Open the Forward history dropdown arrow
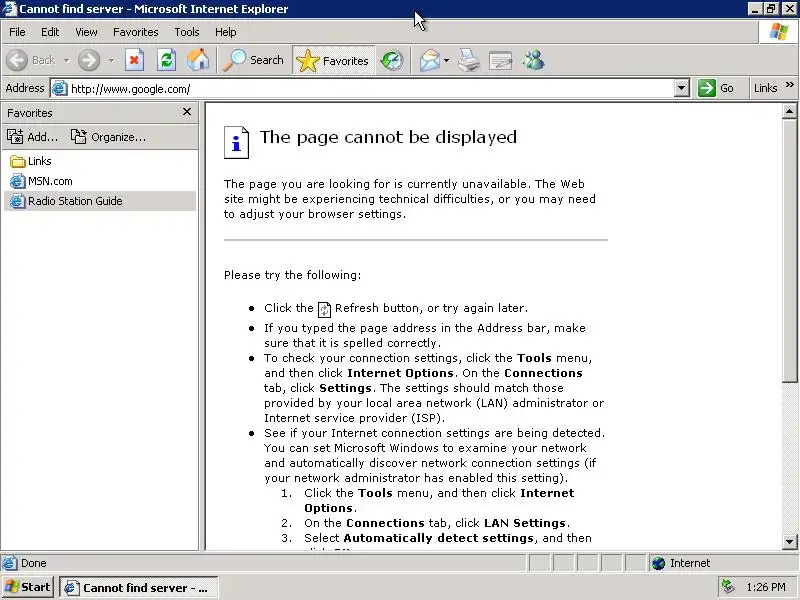Image resolution: width=800 pixels, height=600 pixels. pyautogui.click(x=111, y=61)
